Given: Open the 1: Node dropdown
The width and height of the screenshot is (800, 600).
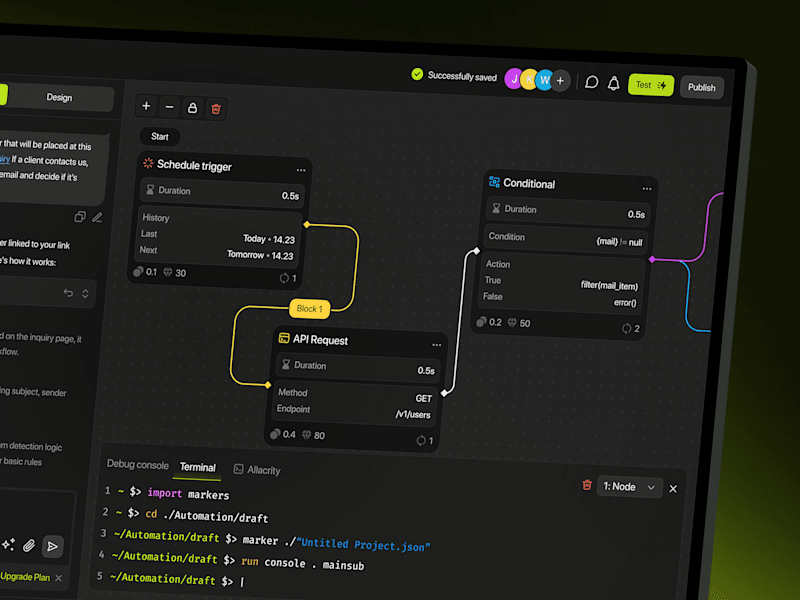Looking at the screenshot, I should click(629, 487).
